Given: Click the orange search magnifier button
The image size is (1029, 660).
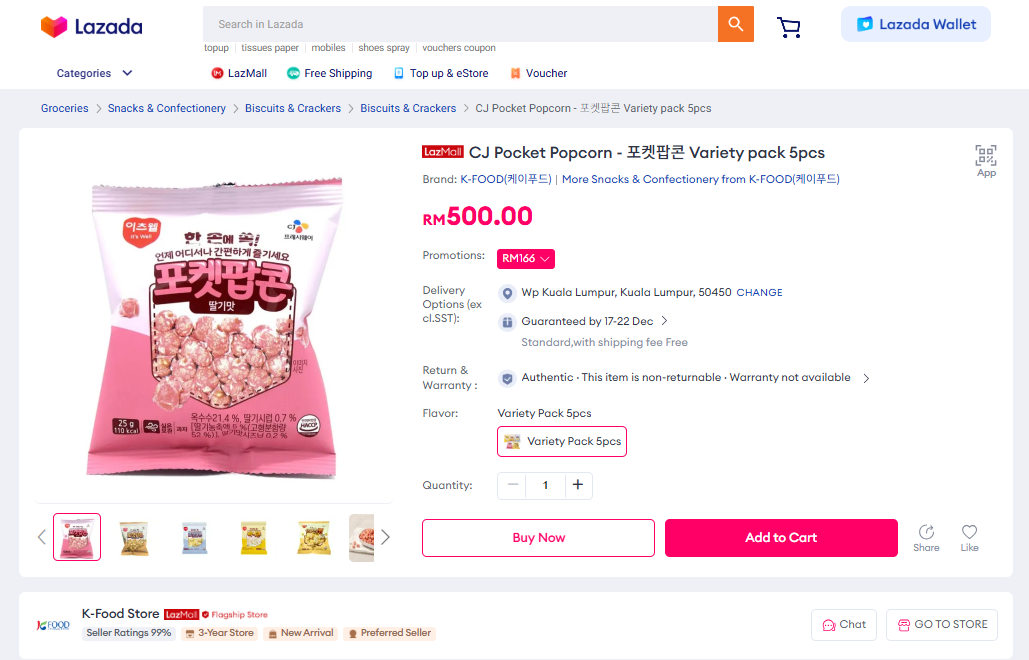Looking at the screenshot, I should tap(735, 24).
